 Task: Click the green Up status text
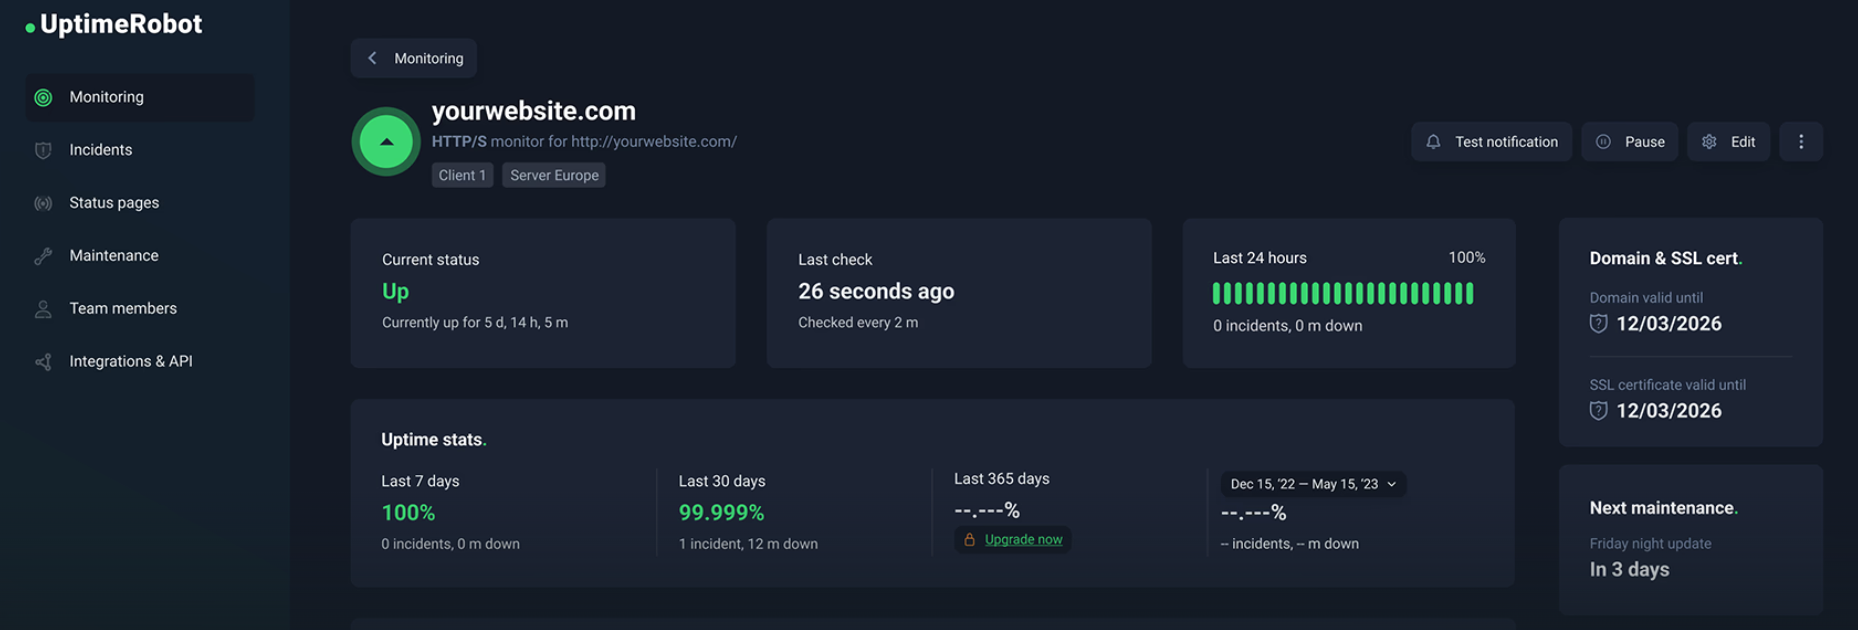tap(395, 291)
